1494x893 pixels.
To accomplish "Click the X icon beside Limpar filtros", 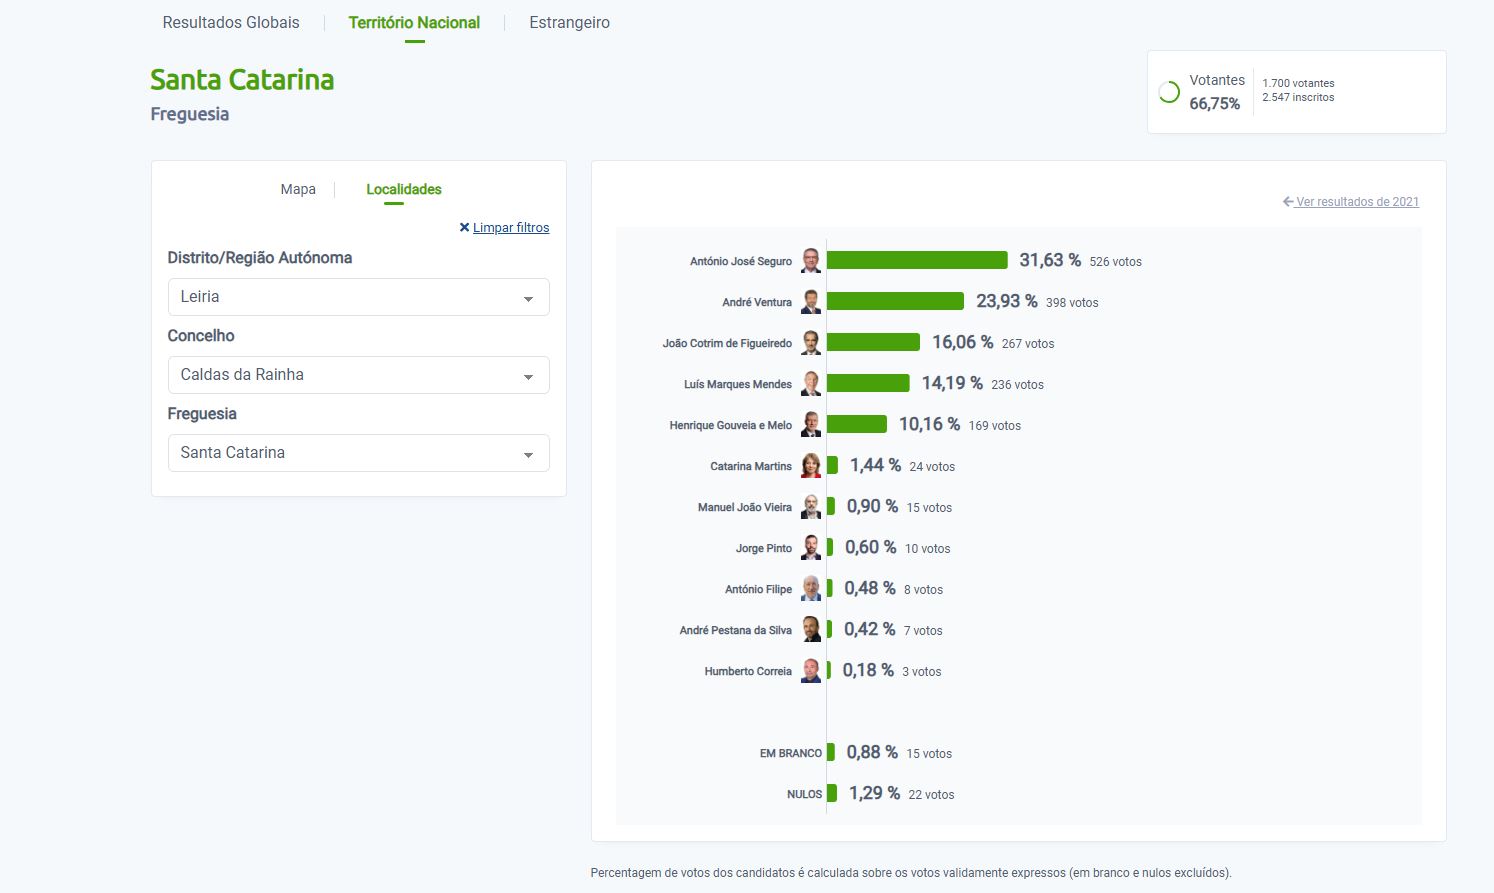I will click(x=464, y=228).
